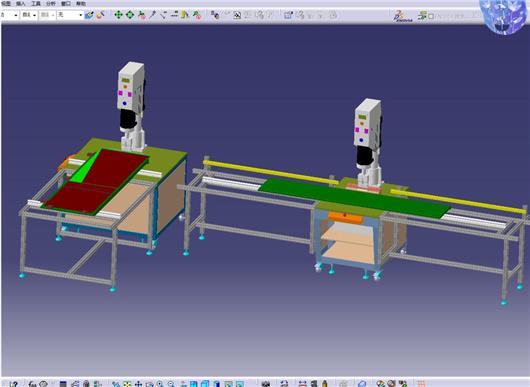Open the 分析 (Analyze) menu

(51, 4)
